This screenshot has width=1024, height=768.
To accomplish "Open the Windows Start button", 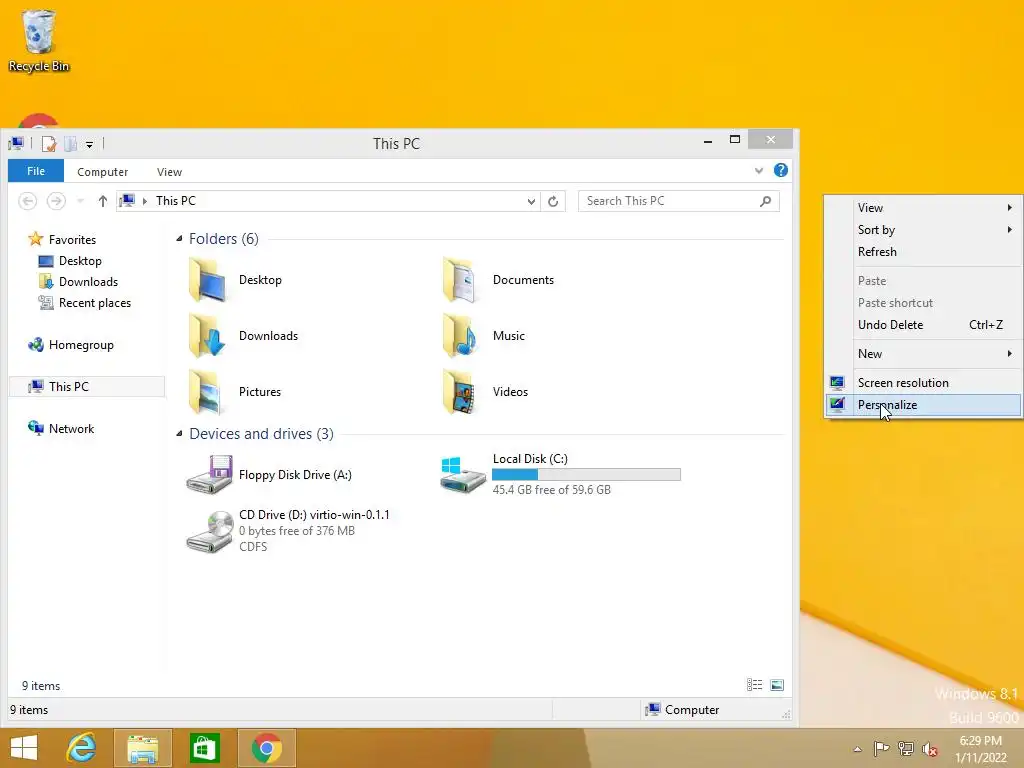I will click(x=24, y=748).
